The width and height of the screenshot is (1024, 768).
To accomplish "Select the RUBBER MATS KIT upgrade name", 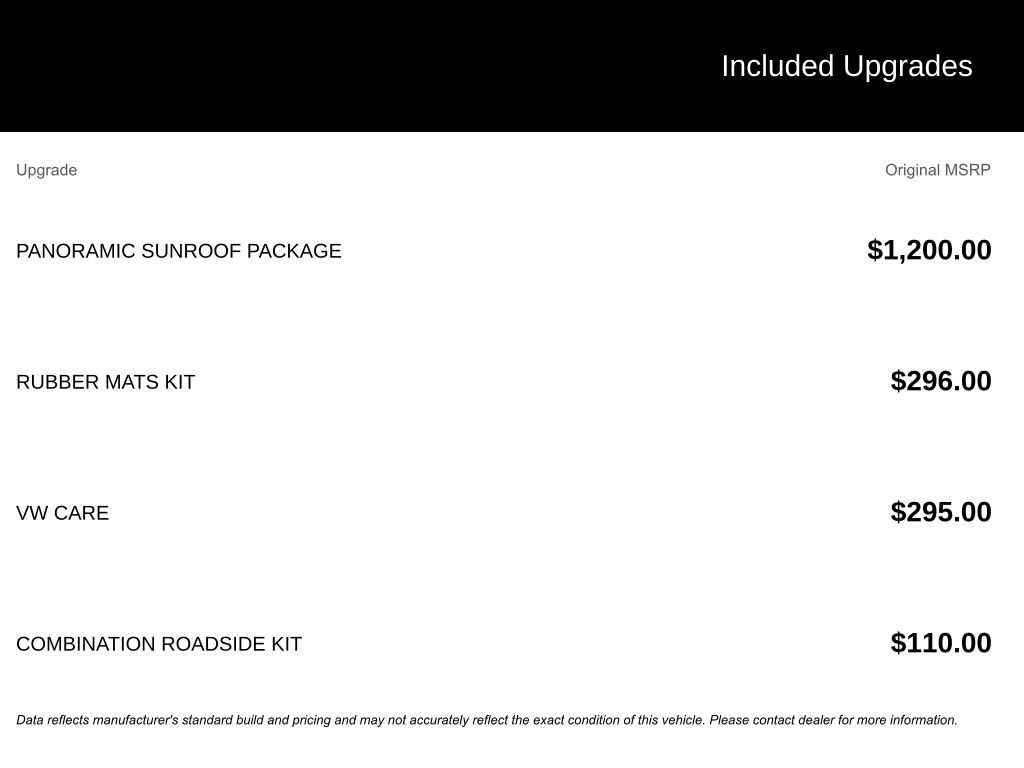I will tap(106, 382).
